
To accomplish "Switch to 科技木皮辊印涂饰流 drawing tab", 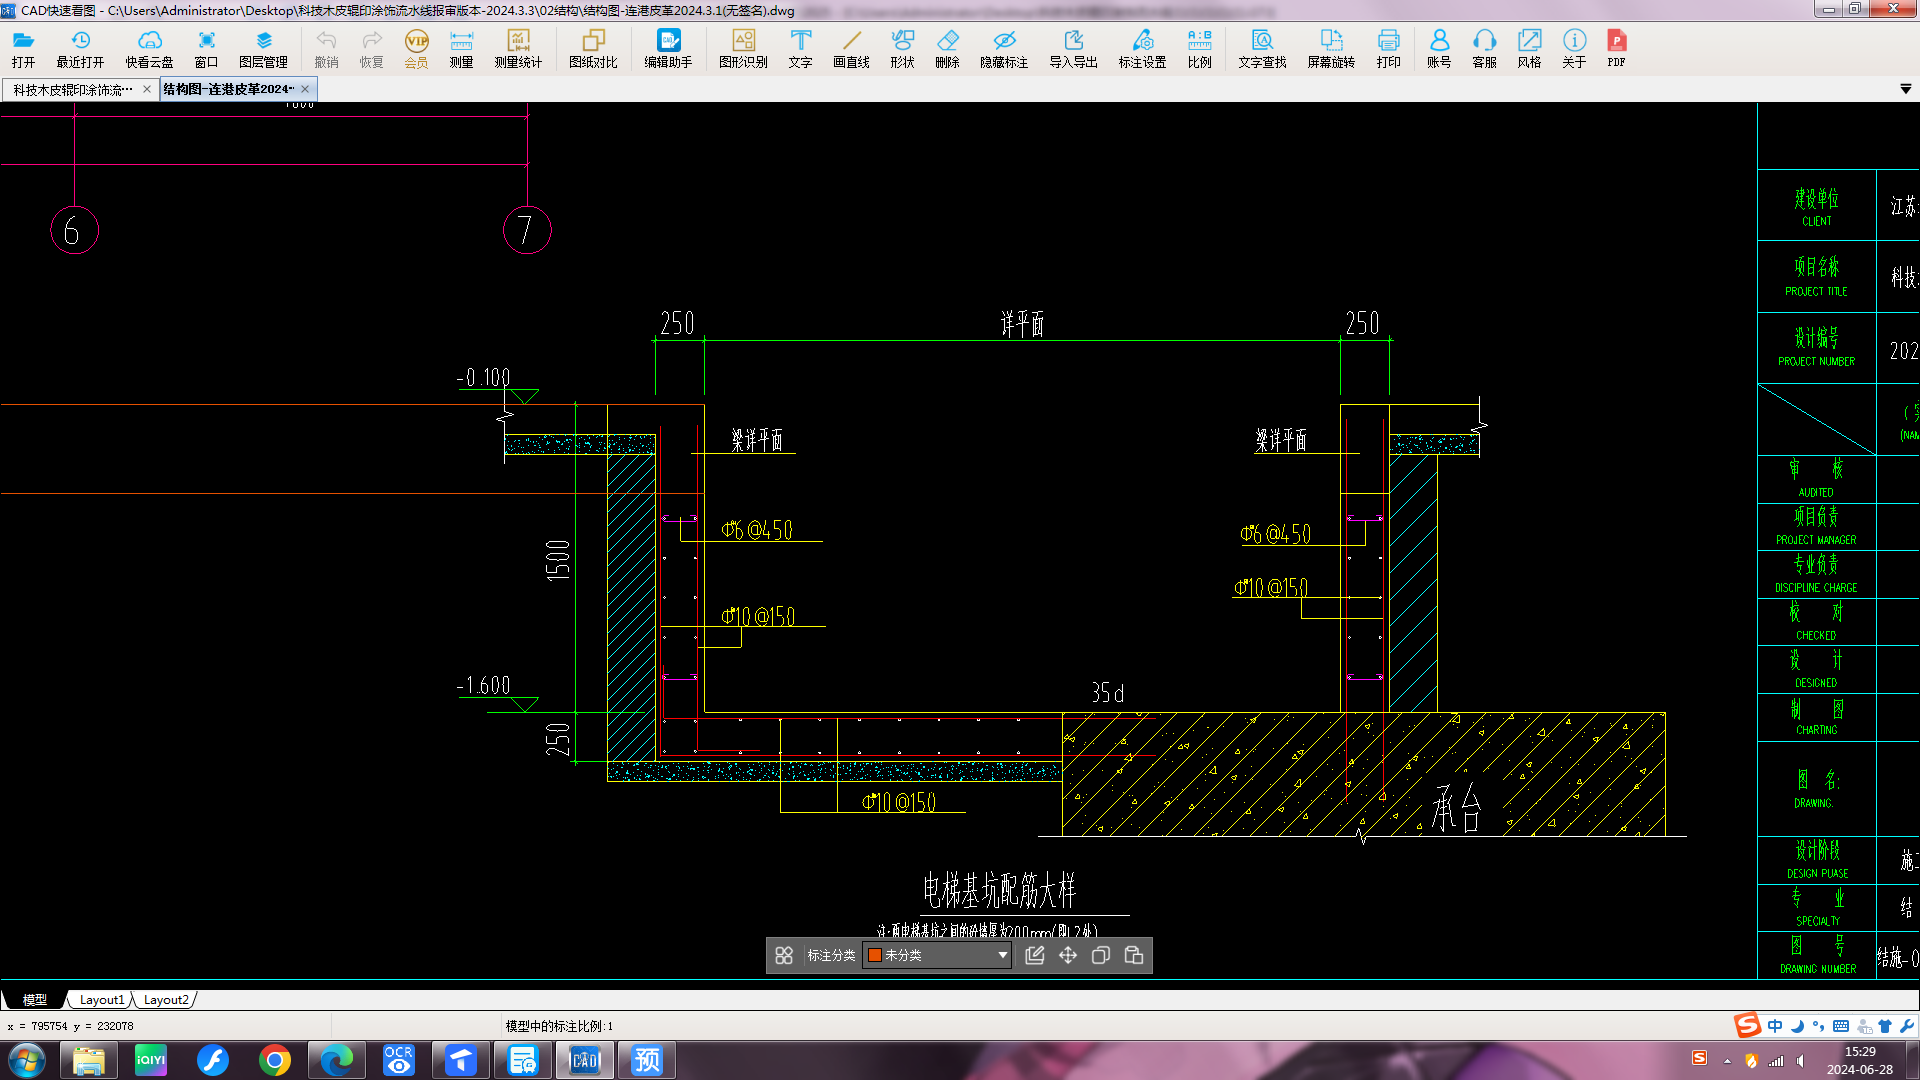I will click(x=73, y=89).
